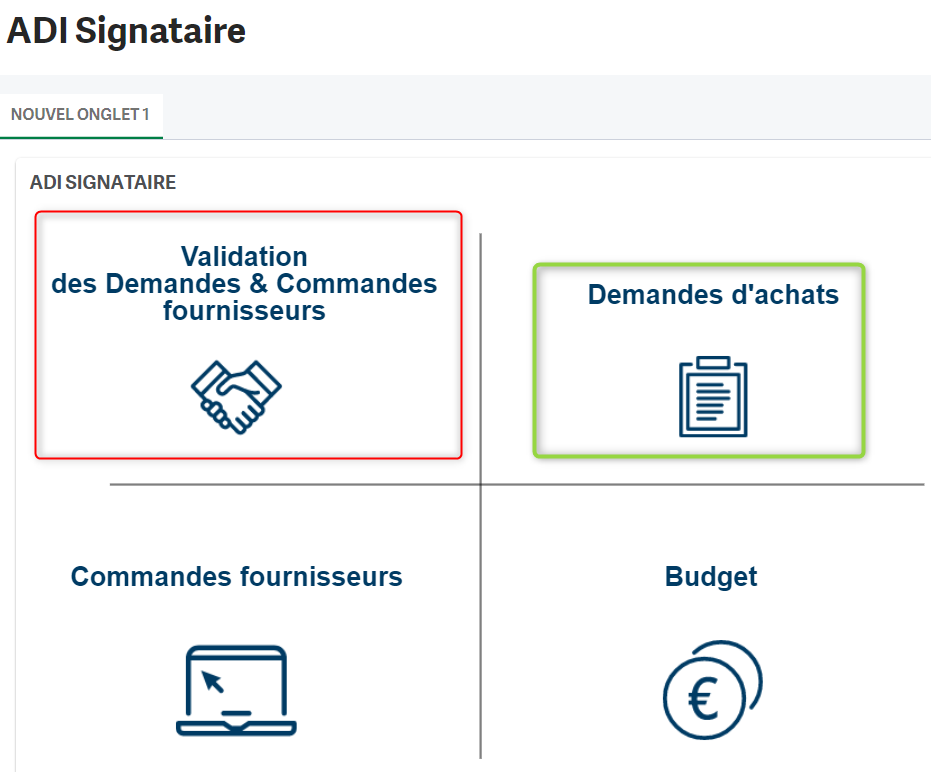Open the "Commandes fournisseurs" link text
The width and height of the screenshot is (931, 772).
pyautogui.click(x=236, y=577)
